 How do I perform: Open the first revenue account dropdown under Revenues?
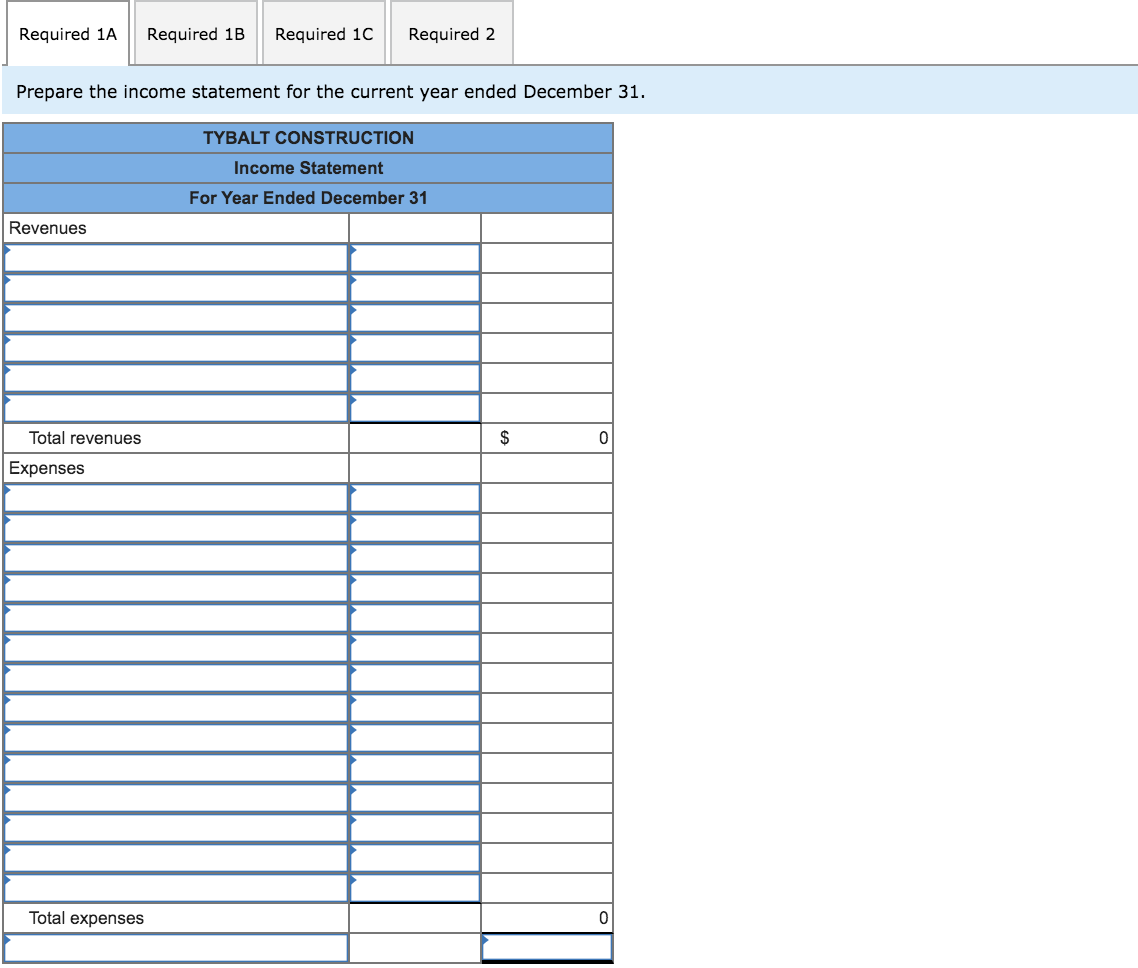click(176, 257)
